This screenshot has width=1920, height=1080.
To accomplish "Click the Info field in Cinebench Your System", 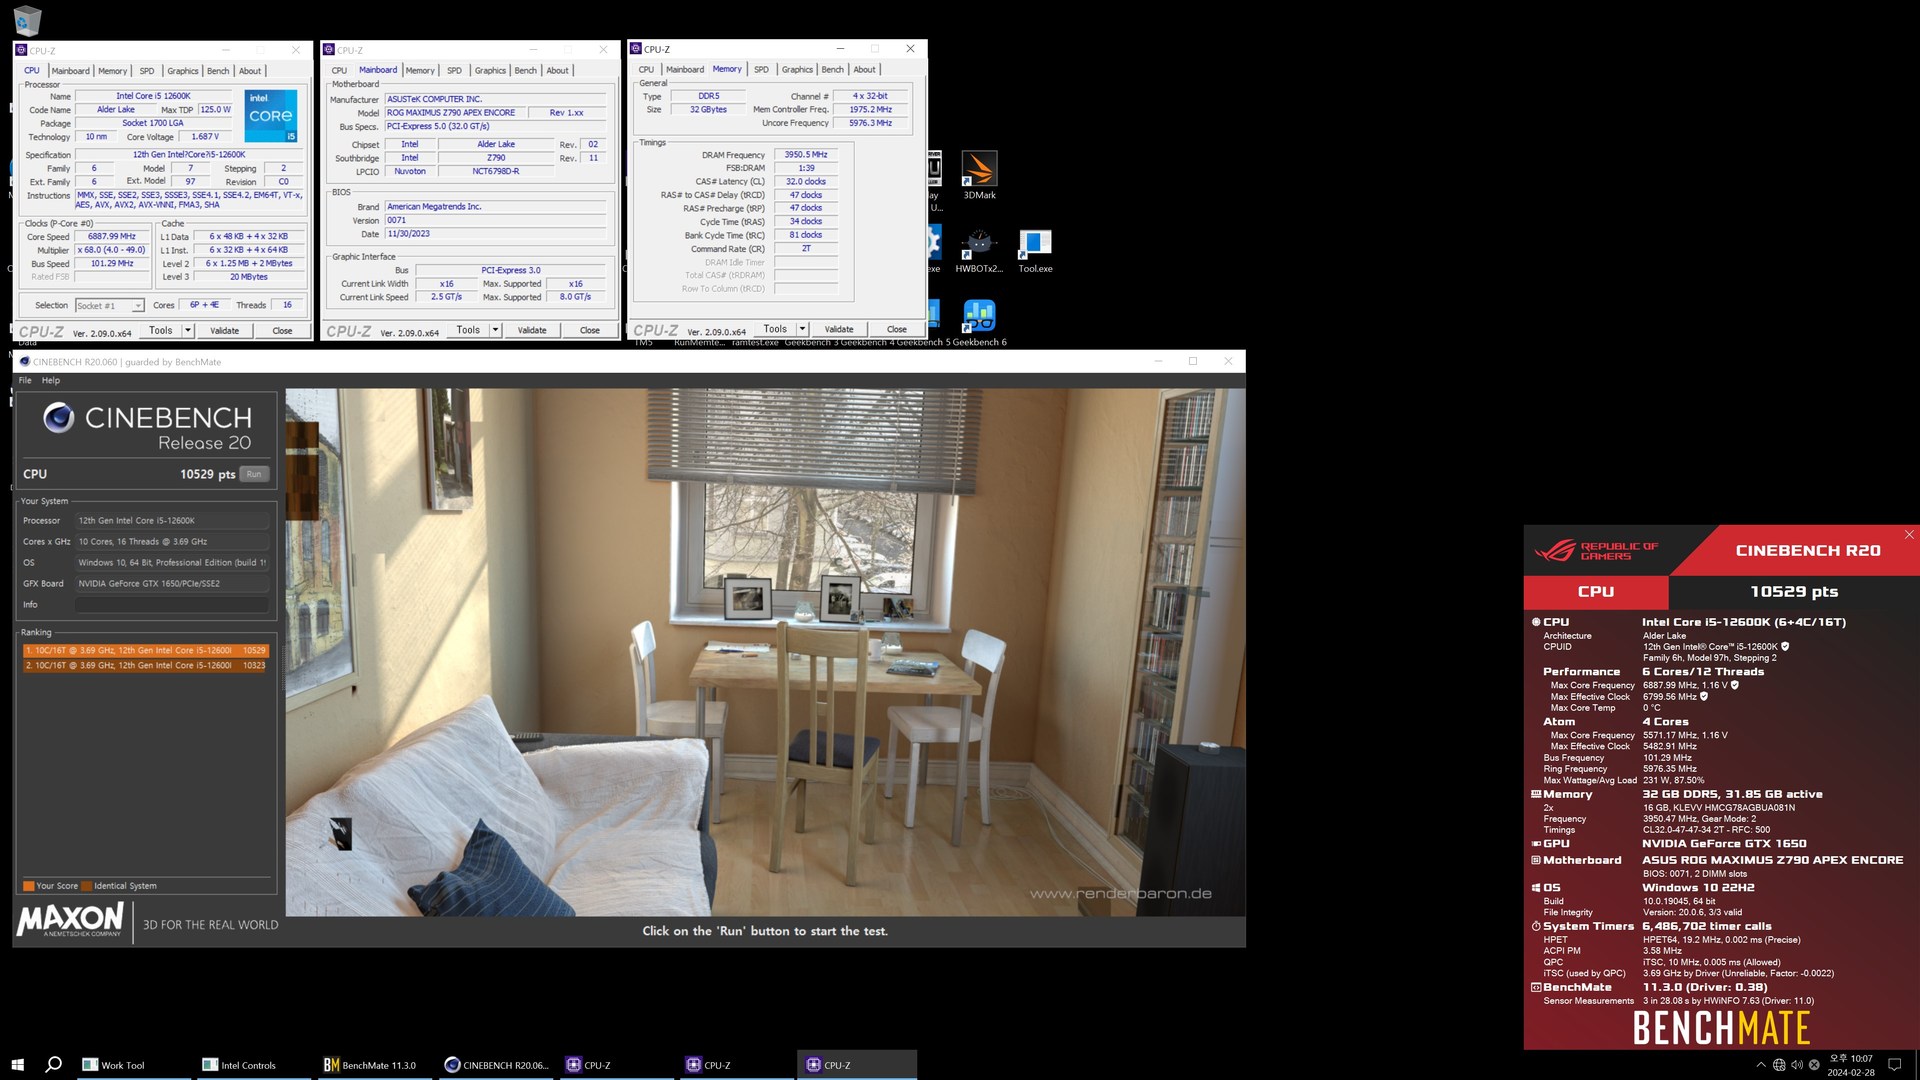I will (x=172, y=605).
